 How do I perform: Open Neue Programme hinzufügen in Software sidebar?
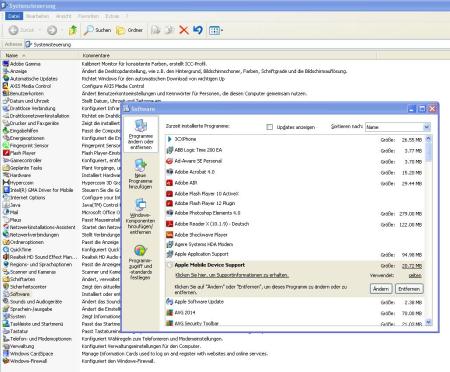(x=140, y=174)
